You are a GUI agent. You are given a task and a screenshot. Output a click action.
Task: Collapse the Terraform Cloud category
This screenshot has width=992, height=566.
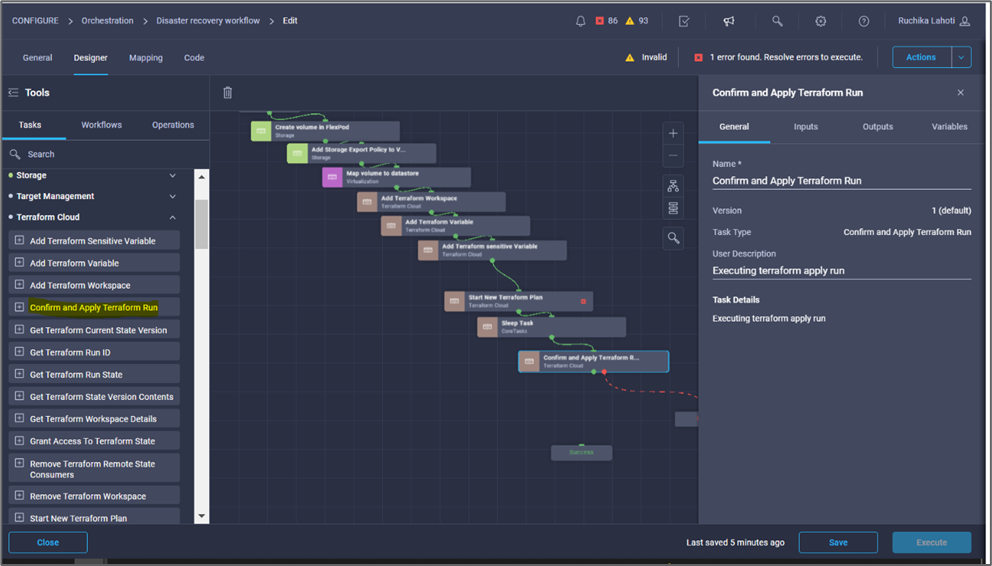[172, 217]
